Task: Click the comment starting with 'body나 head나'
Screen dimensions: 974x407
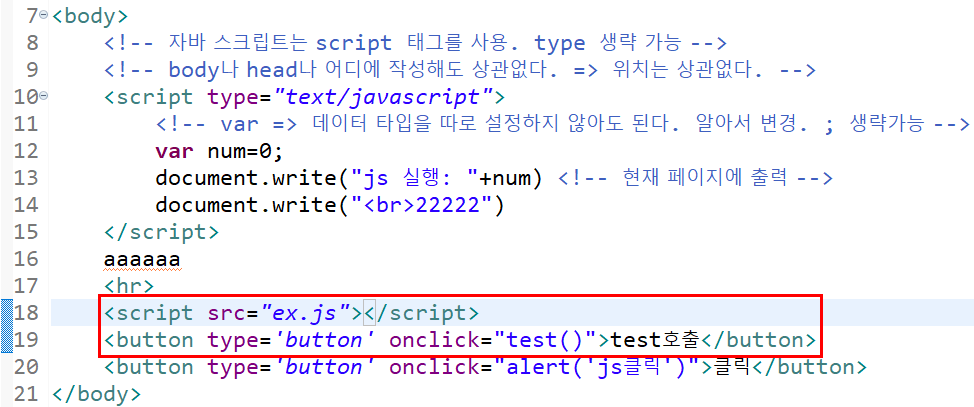Action: [x=459, y=70]
